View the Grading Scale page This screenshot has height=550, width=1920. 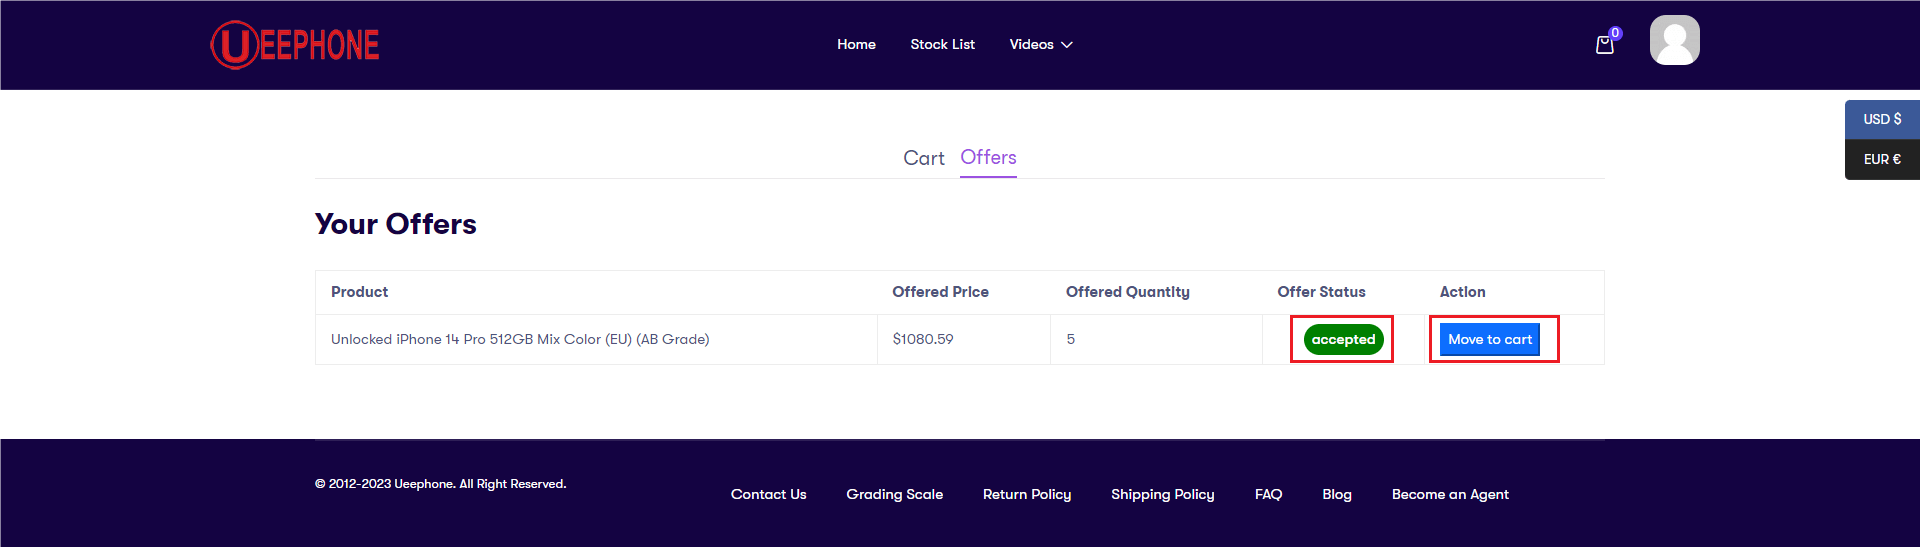pyautogui.click(x=894, y=494)
